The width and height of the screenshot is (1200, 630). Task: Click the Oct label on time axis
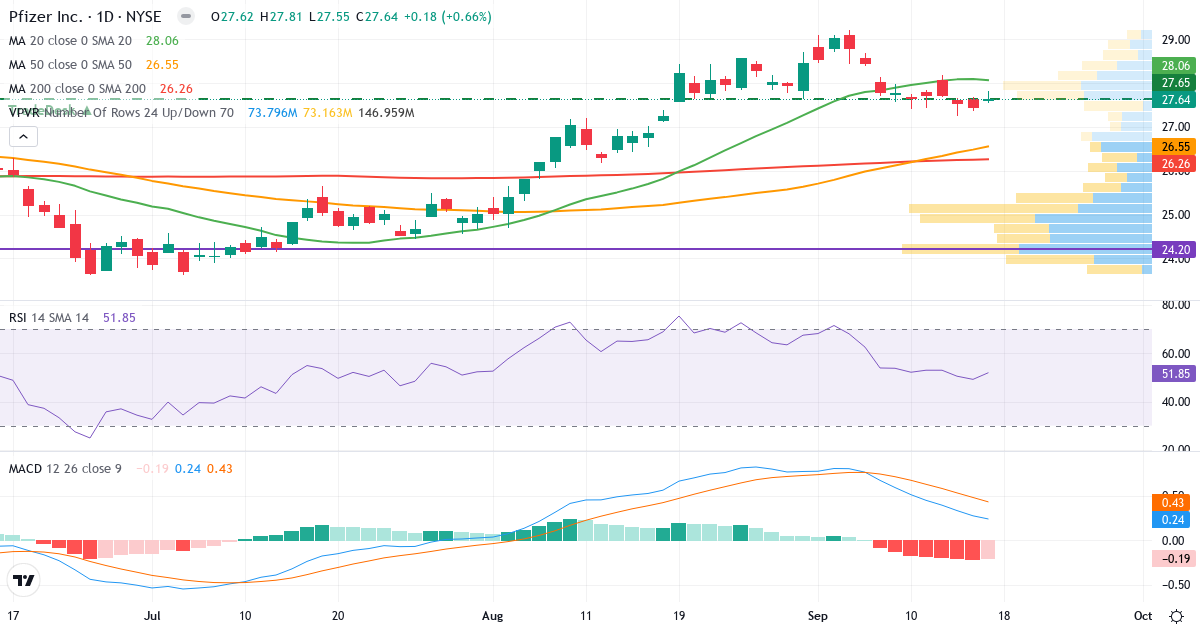click(x=1143, y=615)
